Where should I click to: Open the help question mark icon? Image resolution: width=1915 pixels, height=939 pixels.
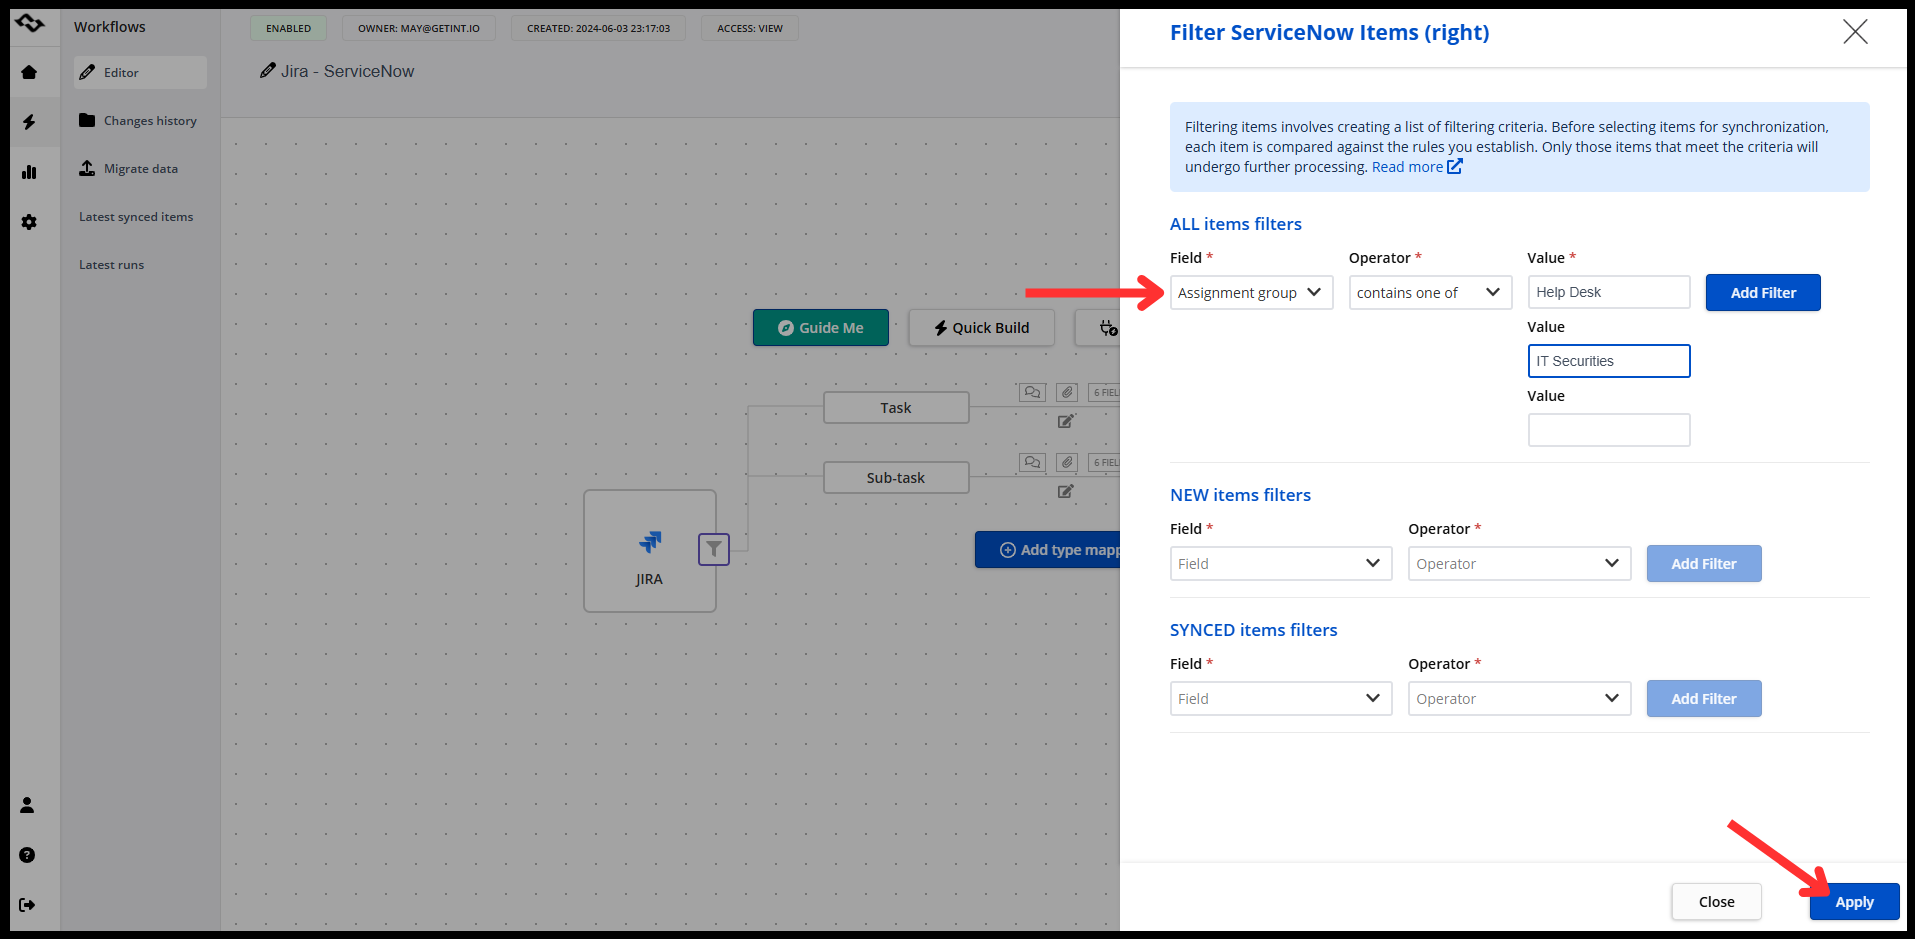pos(27,855)
